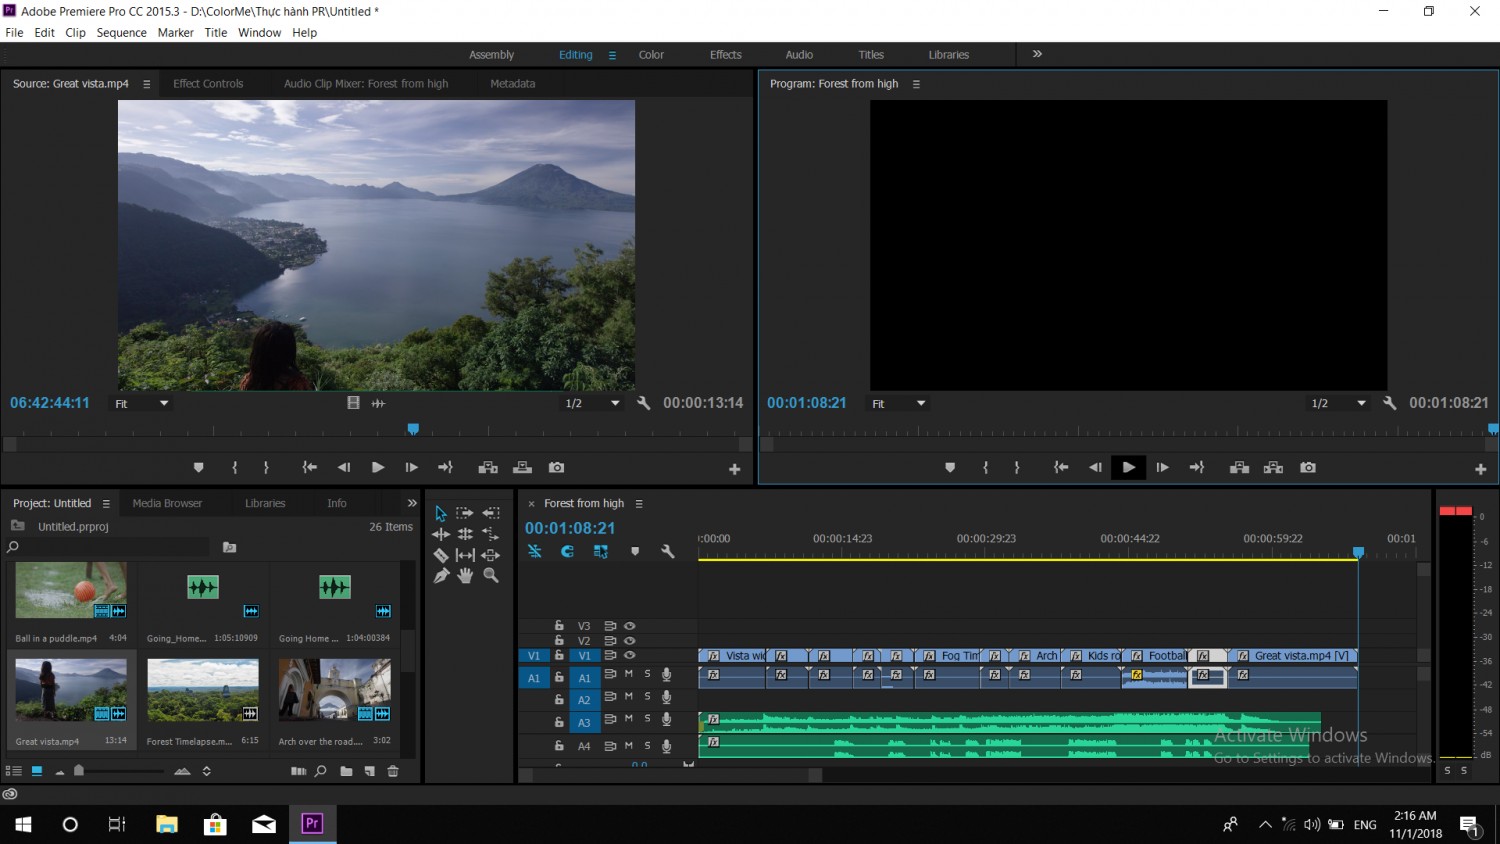Click the New Item icon in the Project panel
This screenshot has width=1500, height=844.
pos(369,771)
